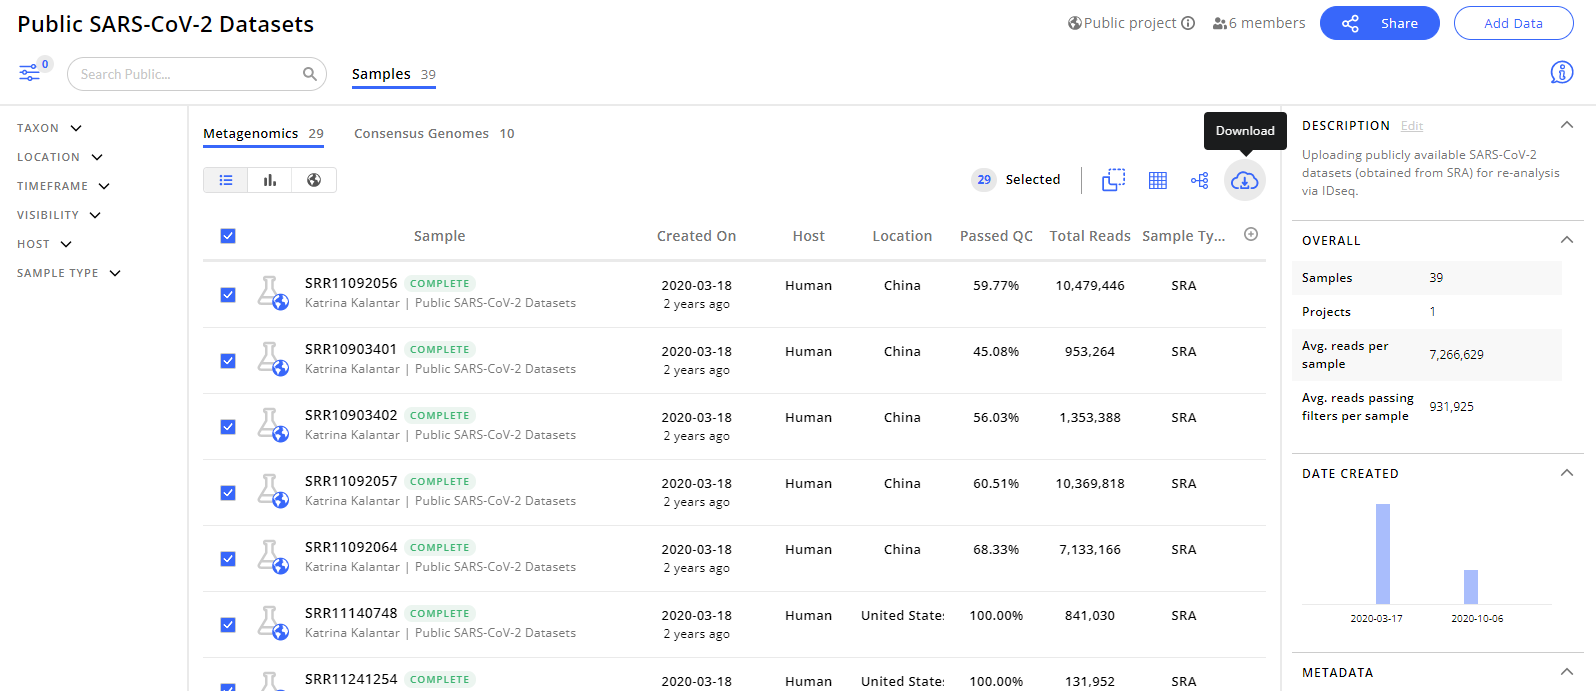Image resolution: width=1596 pixels, height=691 pixels.
Task: Switch to bar chart view icon
Action: [270, 180]
